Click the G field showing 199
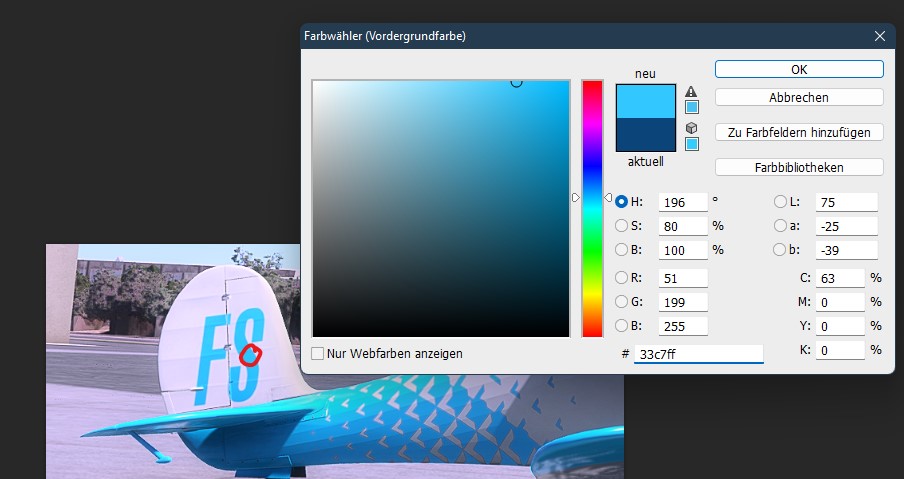The width and height of the screenshot is (904, 479). pos(683,302)
